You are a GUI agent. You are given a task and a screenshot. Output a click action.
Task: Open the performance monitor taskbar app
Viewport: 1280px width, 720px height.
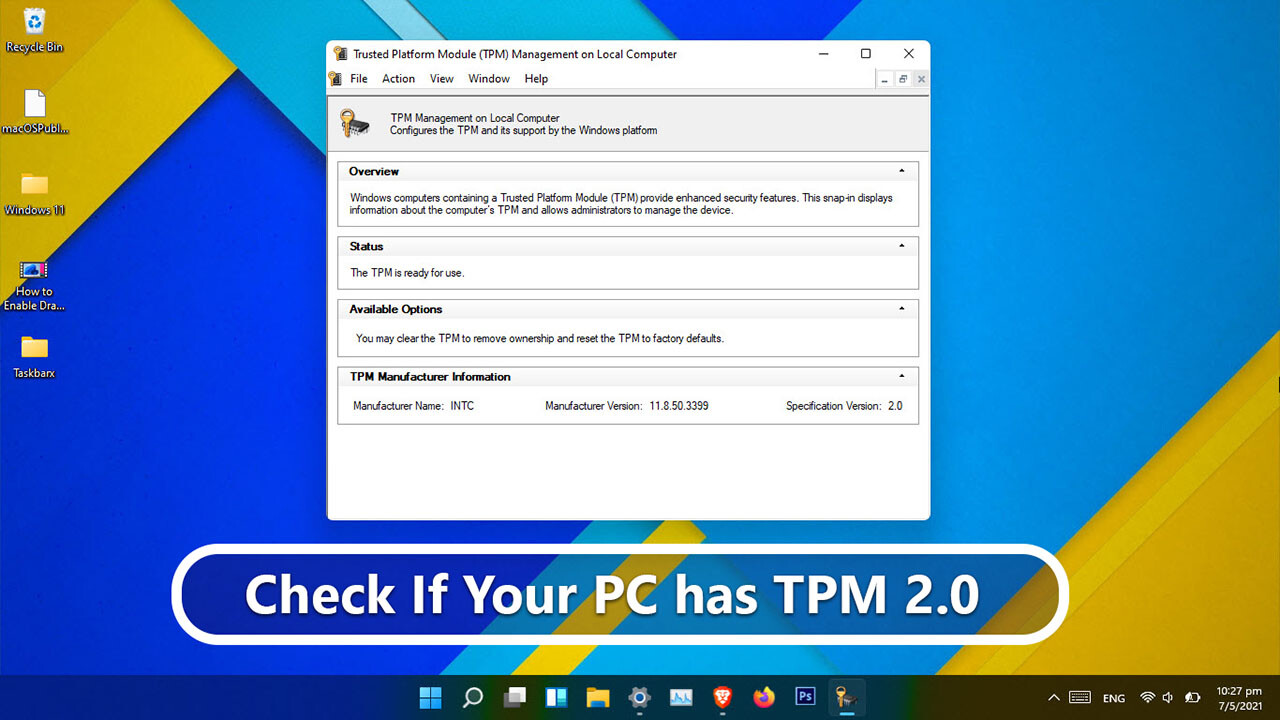tap(681, 697)
